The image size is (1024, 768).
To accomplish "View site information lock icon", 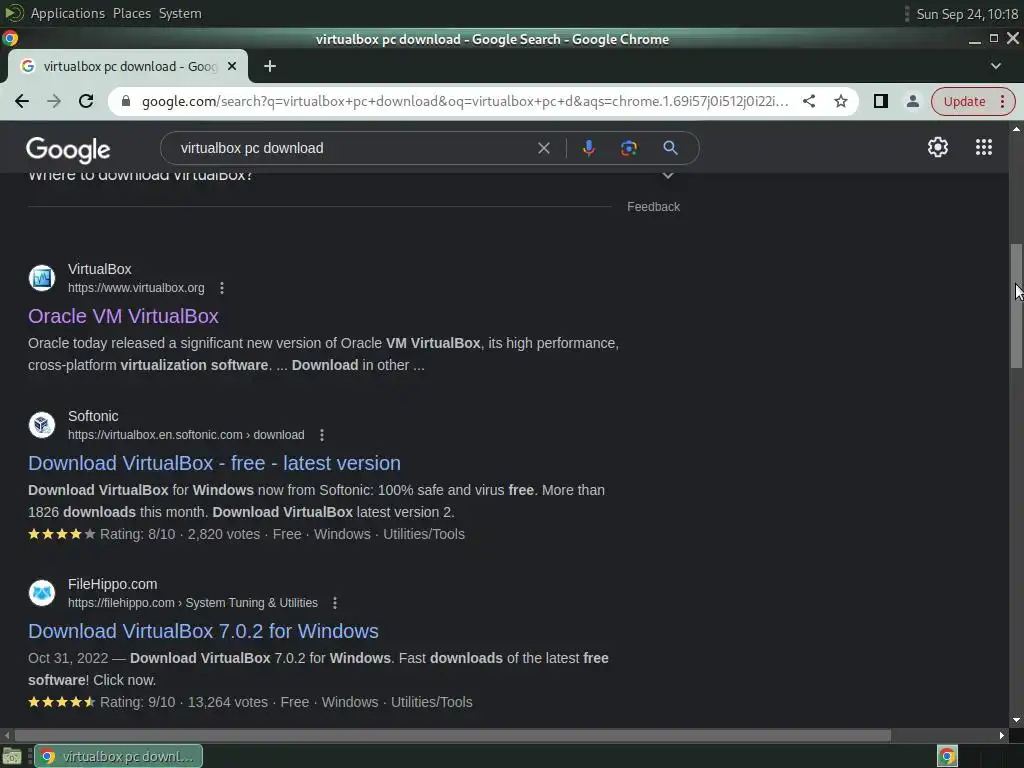I will [126, 101].
